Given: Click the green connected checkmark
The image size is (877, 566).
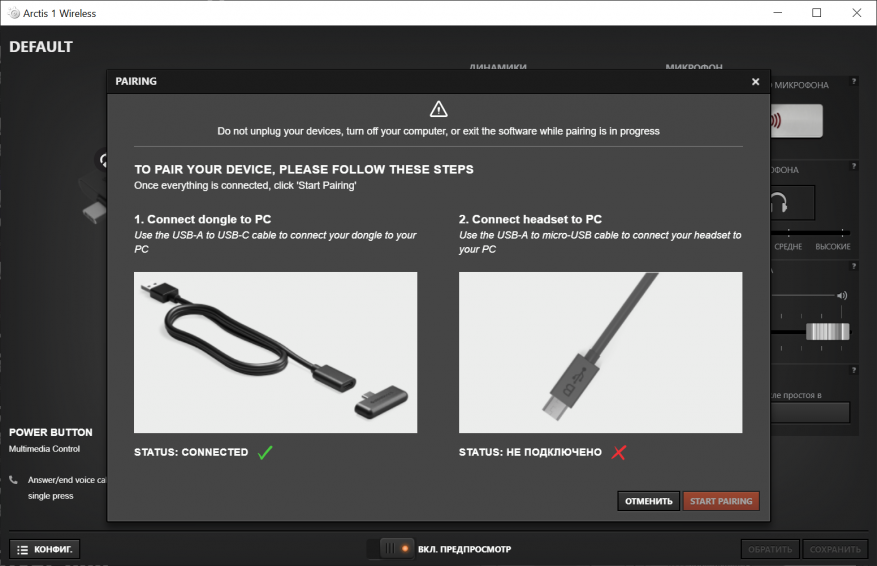Looking at the screenshot, I should pyautogui.click(x=265, y=452).
